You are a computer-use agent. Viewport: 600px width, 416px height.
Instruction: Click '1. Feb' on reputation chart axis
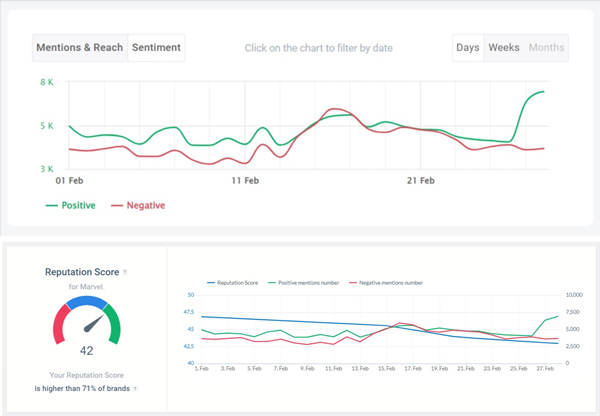(202, 369)
